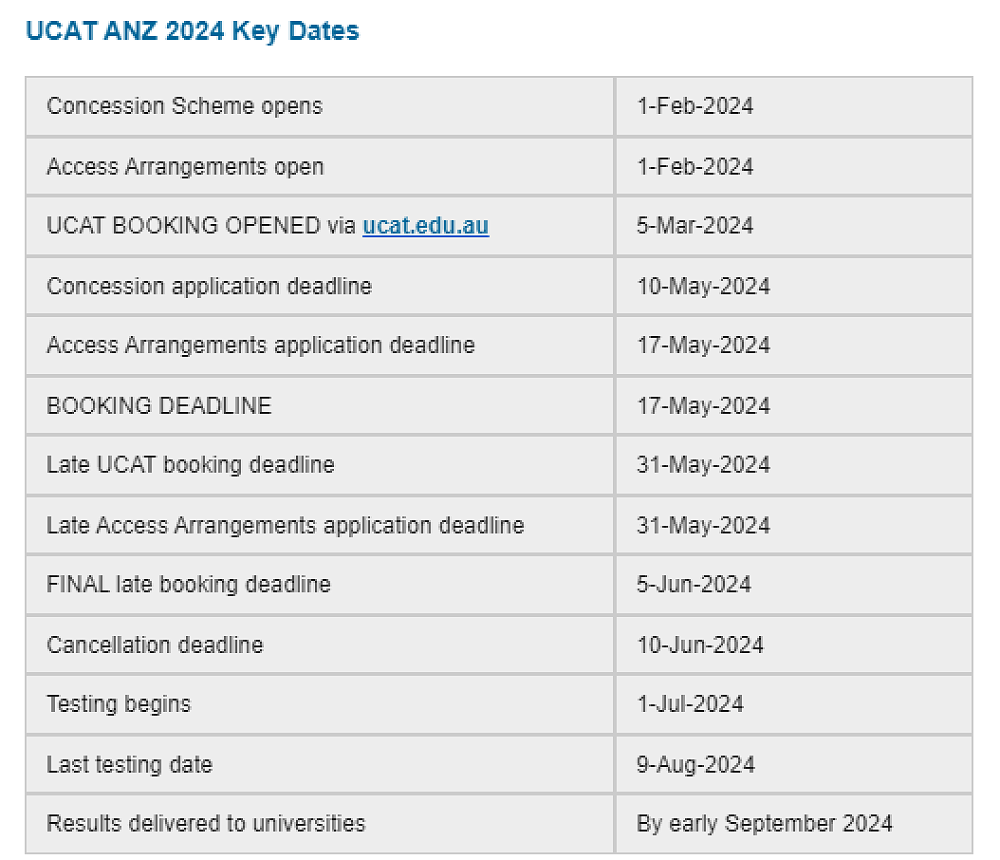The width and height of the screenshot is (1000, 860).
Task: Select Late Access Arrangements application deadline text
Action: (x=285, y=525)
